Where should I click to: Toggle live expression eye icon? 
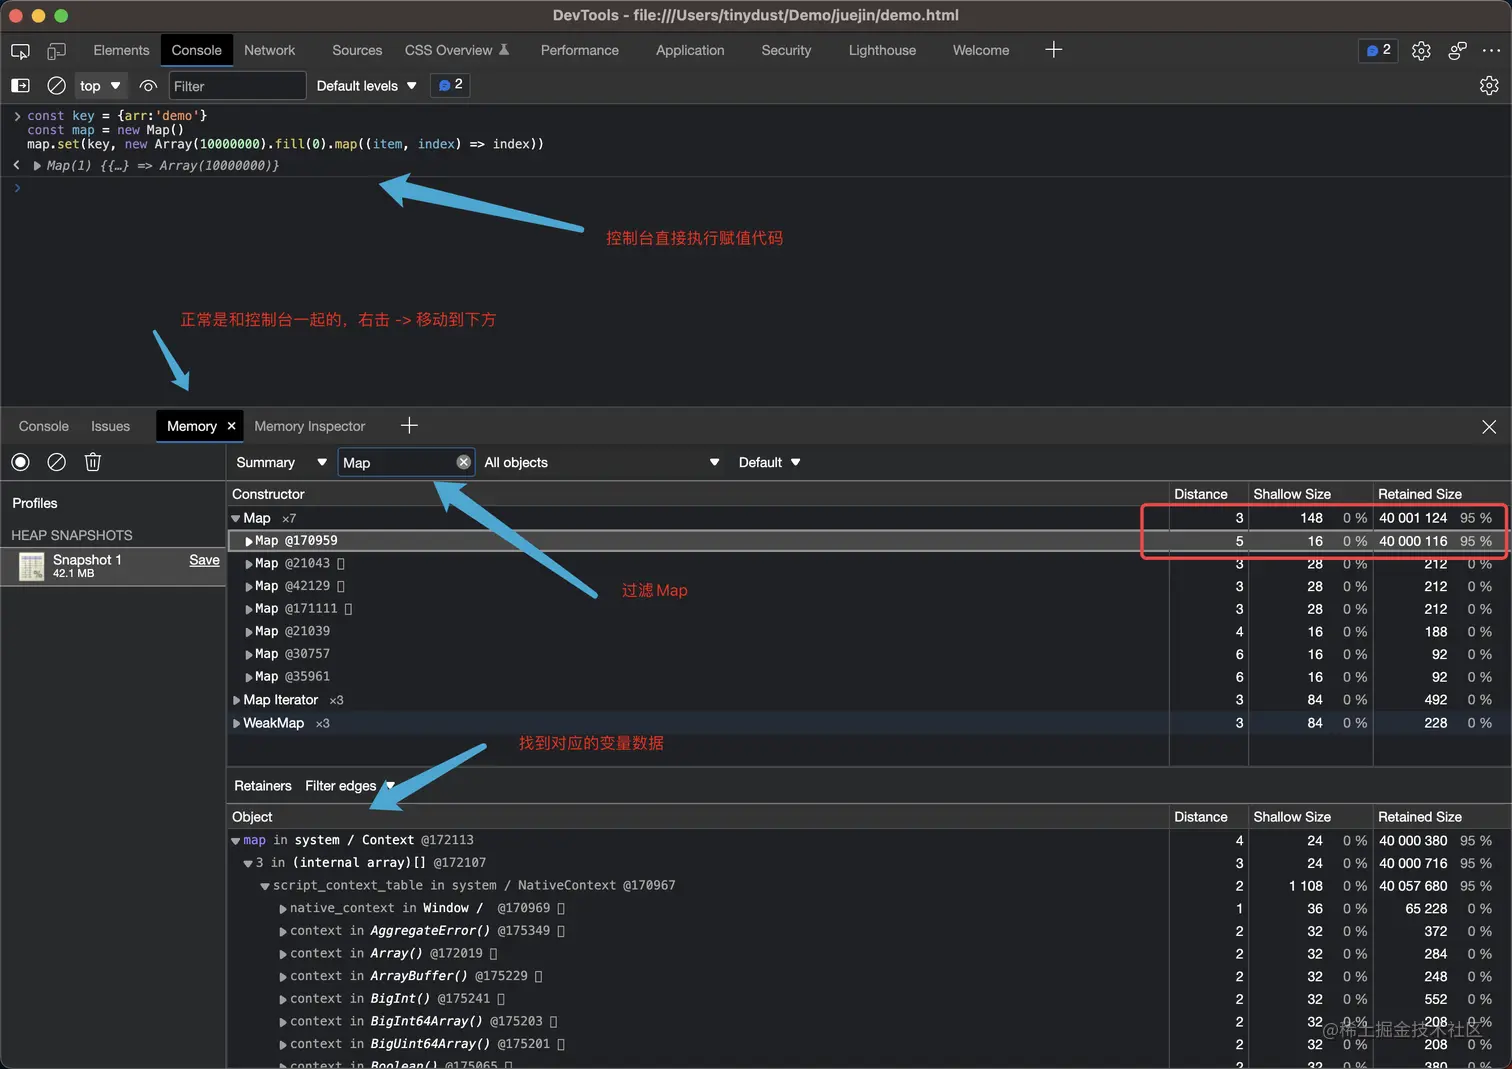click(x=148, y=86)
